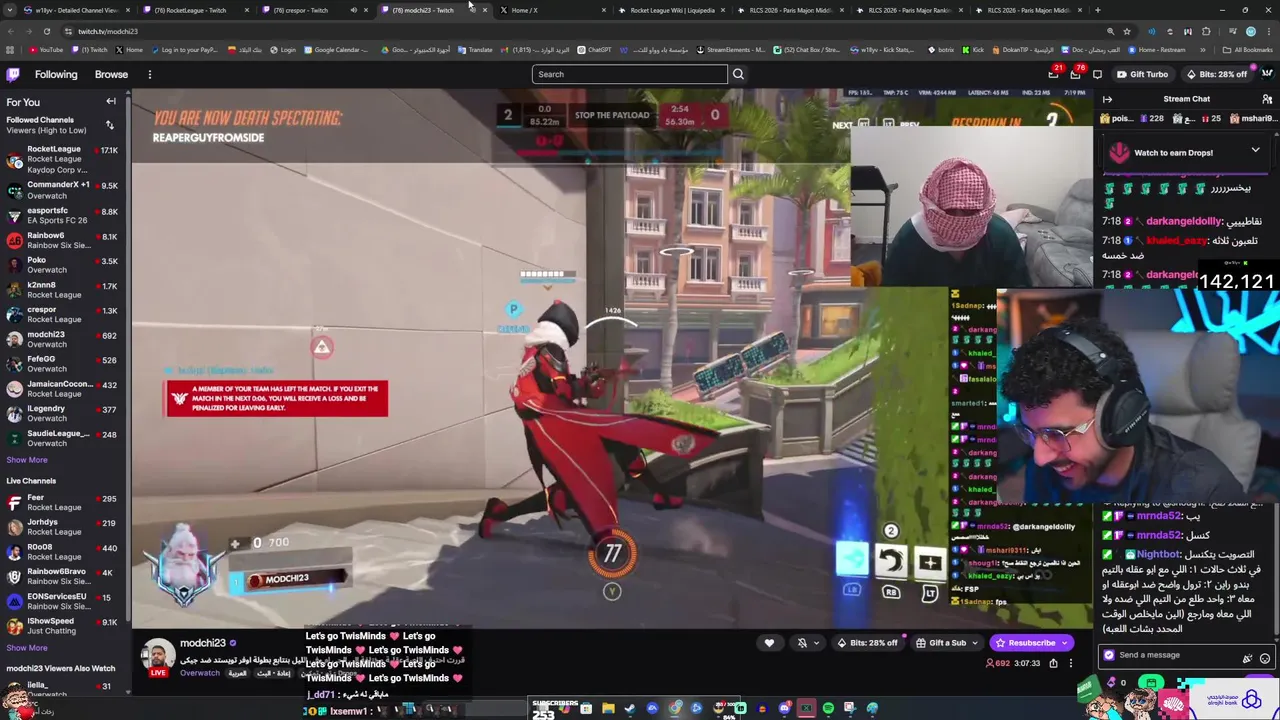The height and width of the screenshot is (720, 1280).
Task: Click the magnifier search button
Action: 738,74
